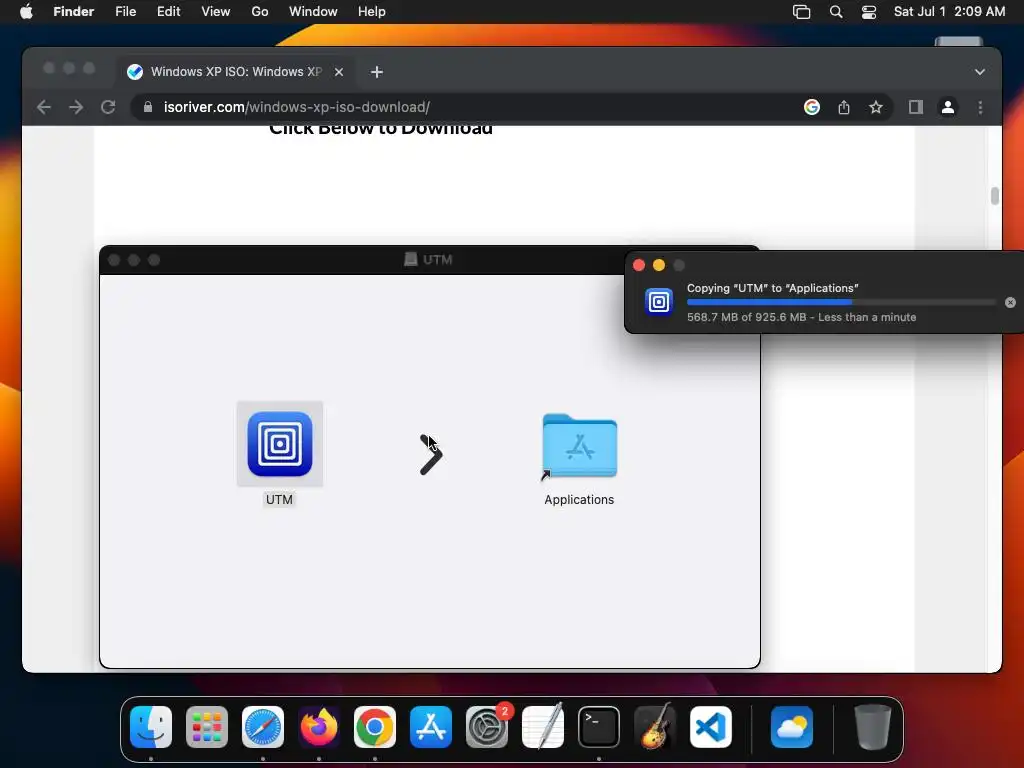Open TextEdit from the Dock
This screenshot has width=1024, height=768.
tap(543, 727)
